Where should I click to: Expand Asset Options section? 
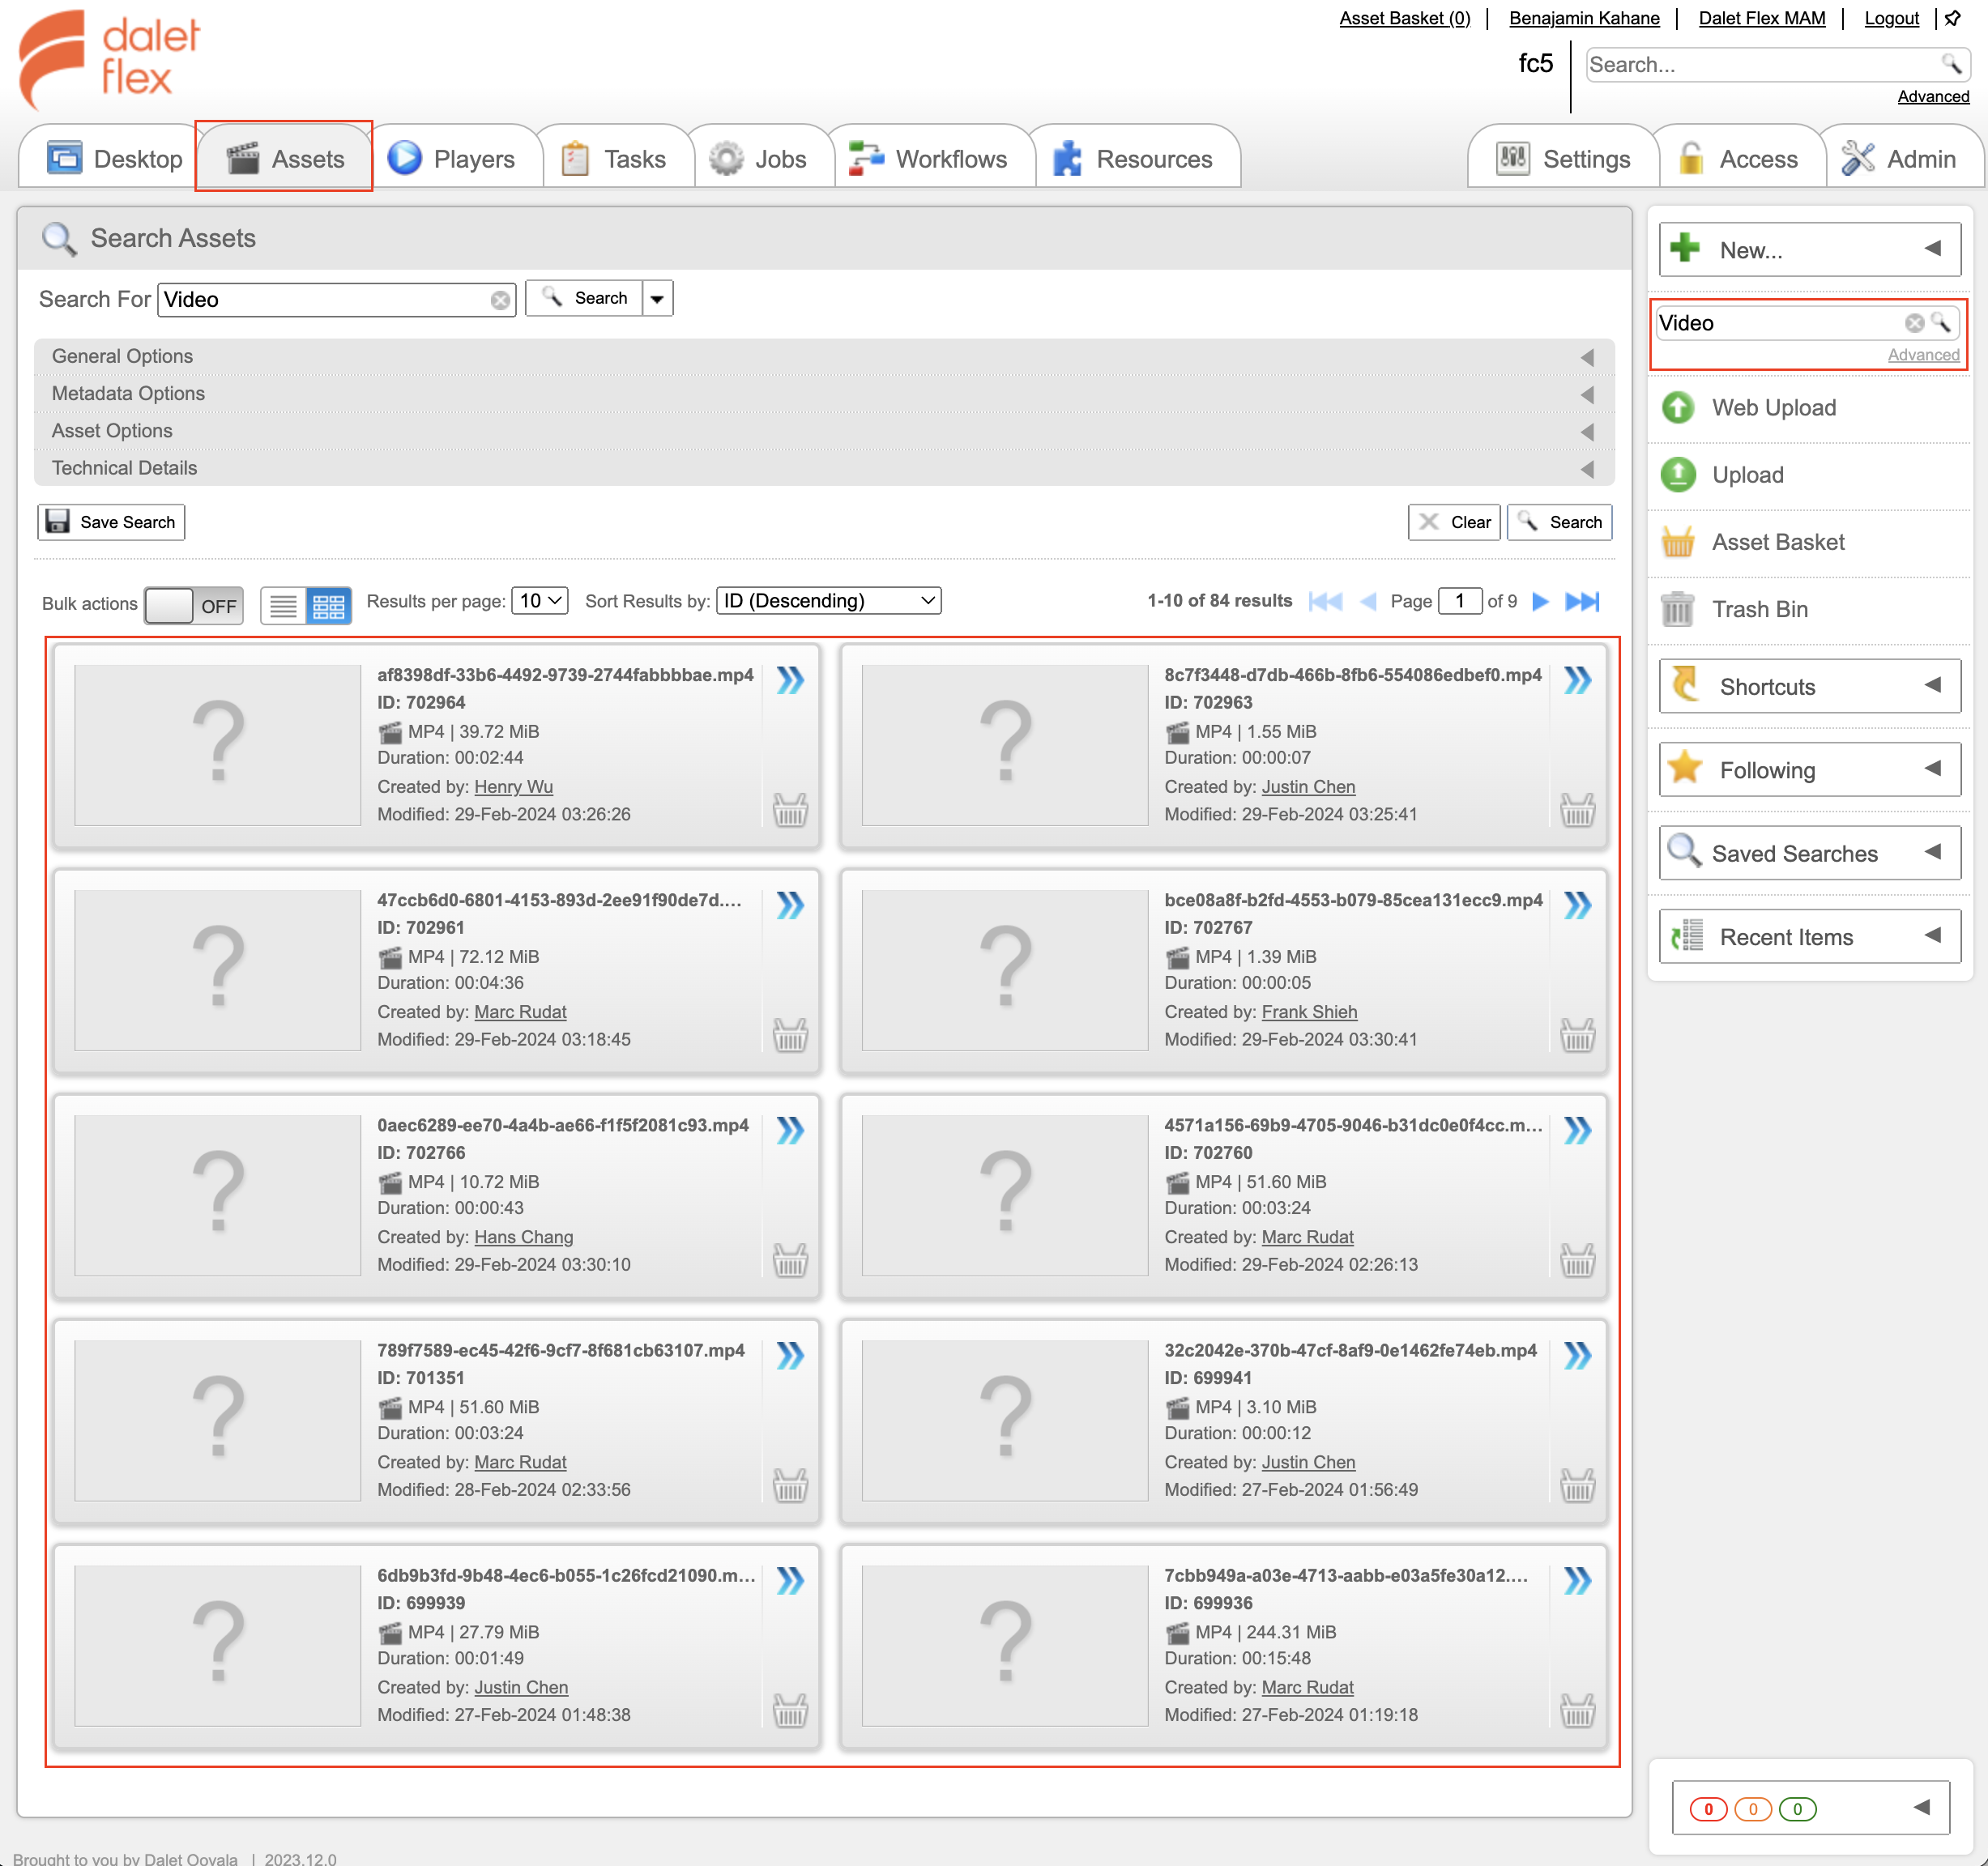(x=824, y=430)
